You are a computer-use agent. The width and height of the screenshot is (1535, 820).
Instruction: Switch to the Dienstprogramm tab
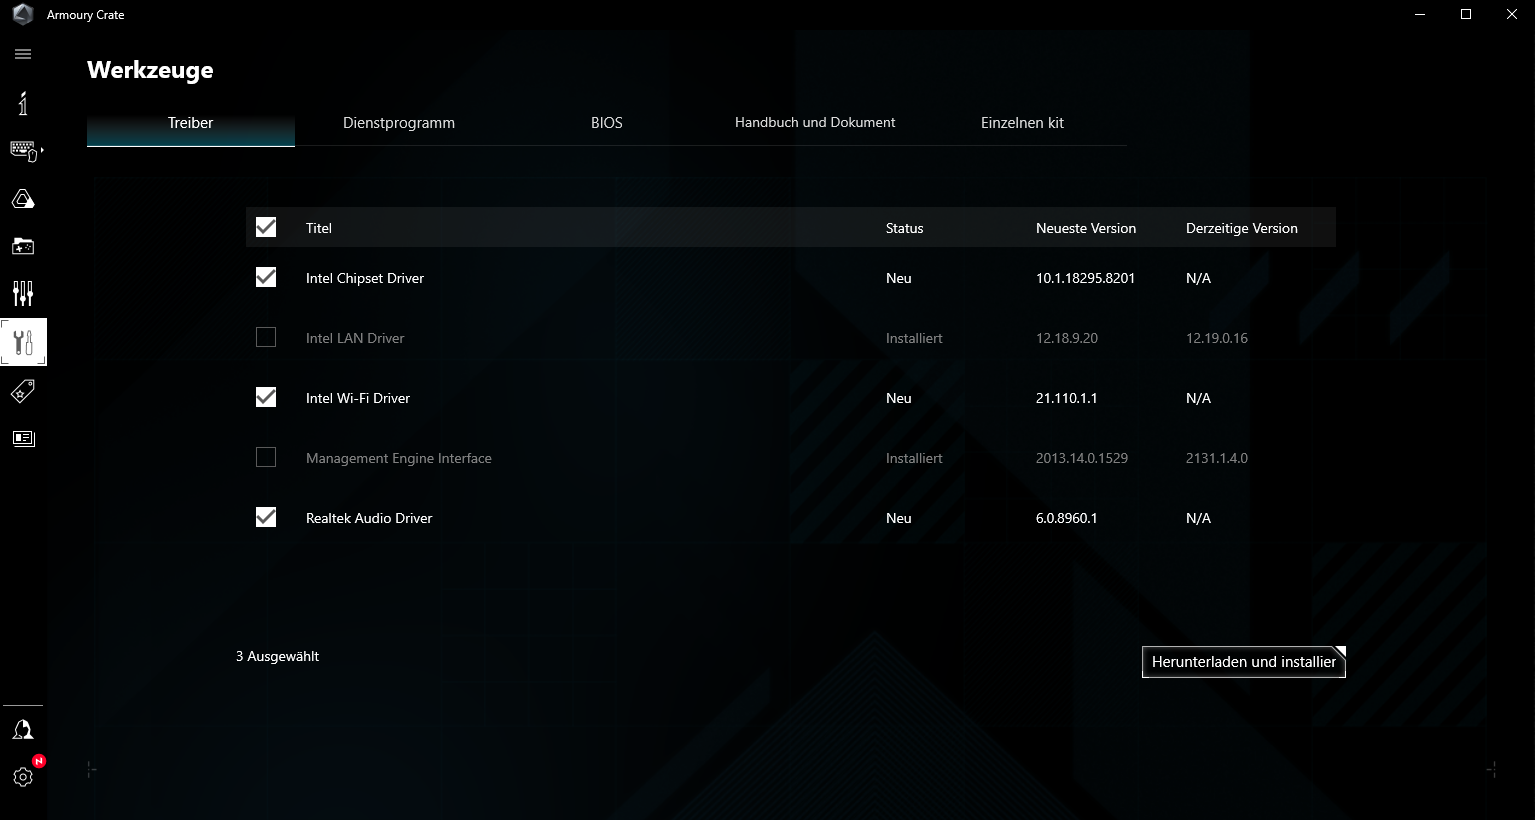pyautogui.click(x=399, y=123)
